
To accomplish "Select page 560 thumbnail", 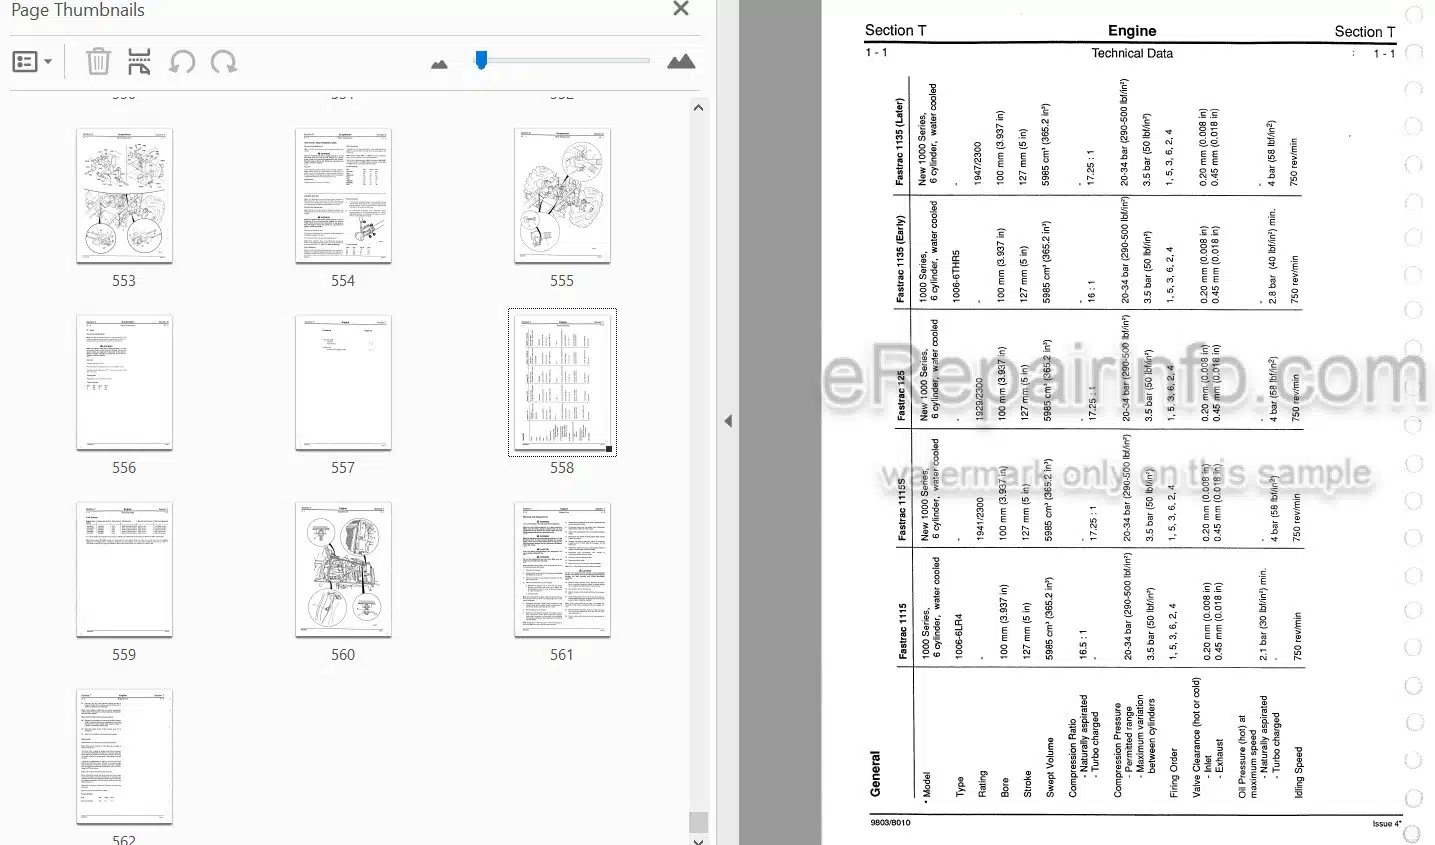I will point(343,570).
